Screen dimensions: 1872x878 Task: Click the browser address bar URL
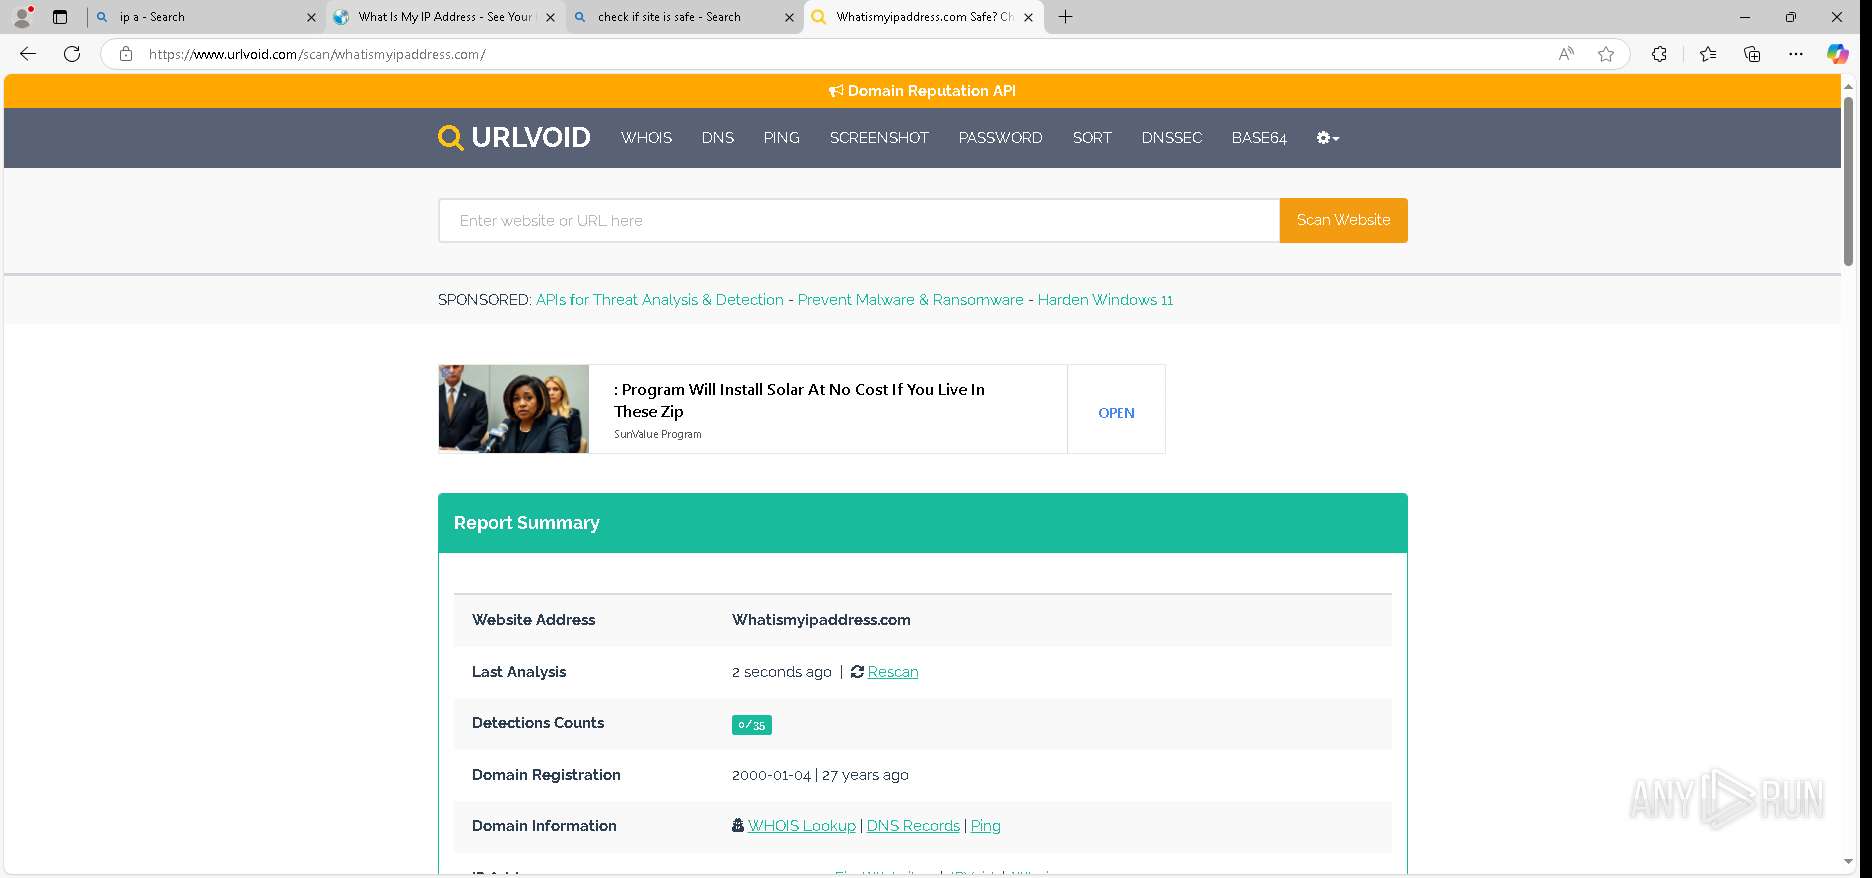(317, 54)
